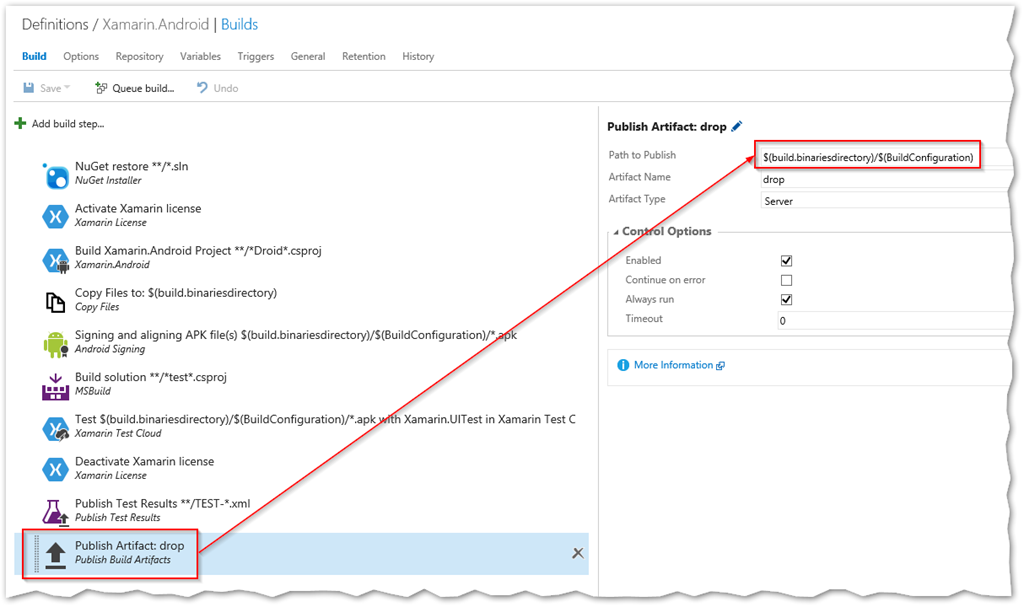Switch to the Variables tab
1024x607 pixels.
coord(200,57)
